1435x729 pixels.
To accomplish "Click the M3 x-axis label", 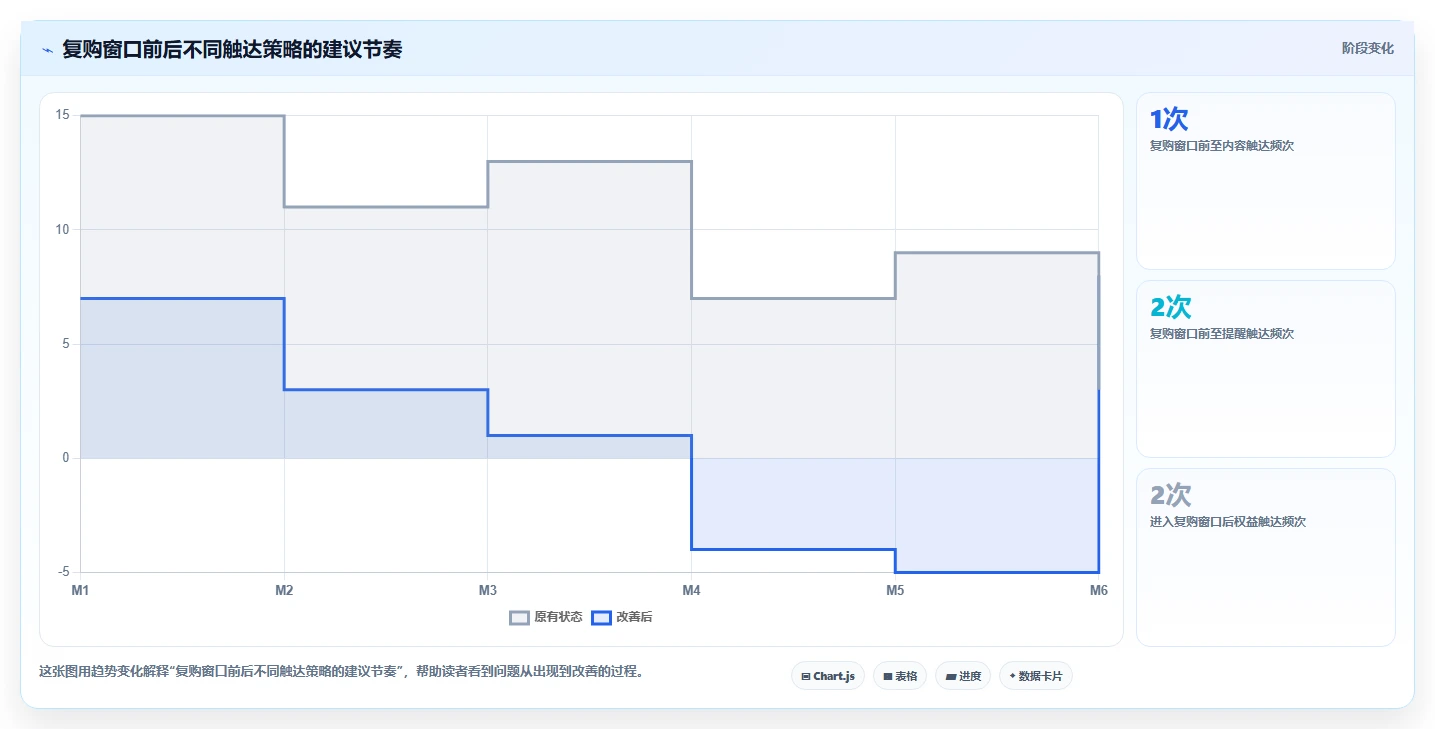I will (x=488, y=590).
